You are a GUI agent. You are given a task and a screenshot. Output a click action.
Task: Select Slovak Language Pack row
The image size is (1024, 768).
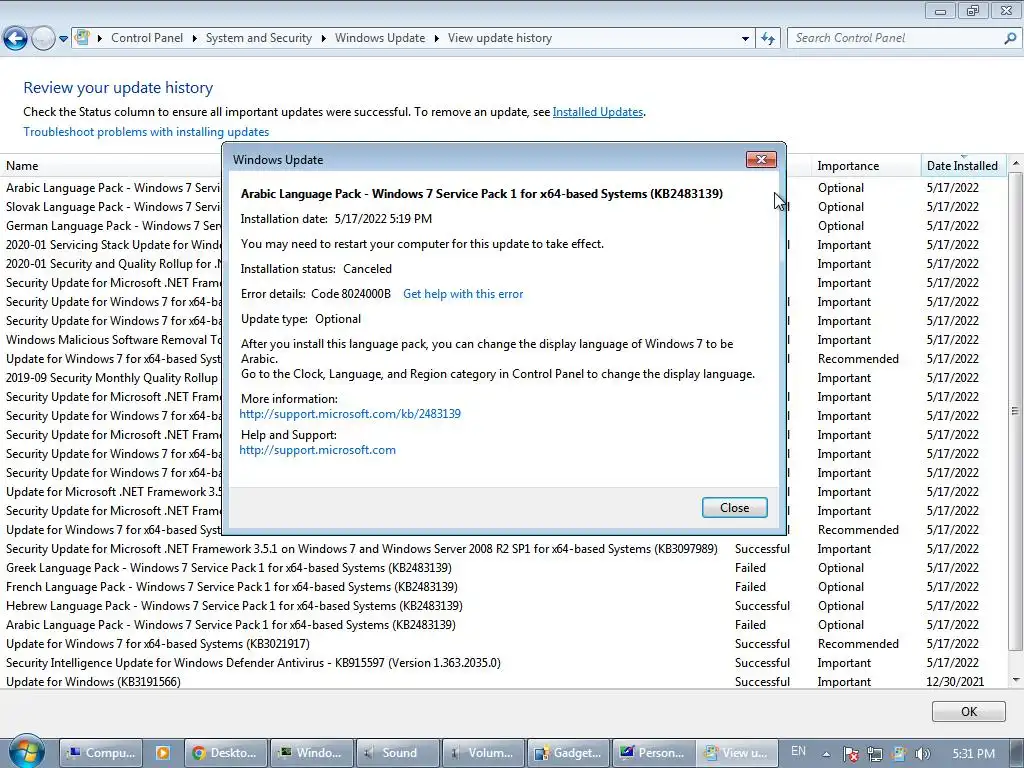[x=111, y=206]
